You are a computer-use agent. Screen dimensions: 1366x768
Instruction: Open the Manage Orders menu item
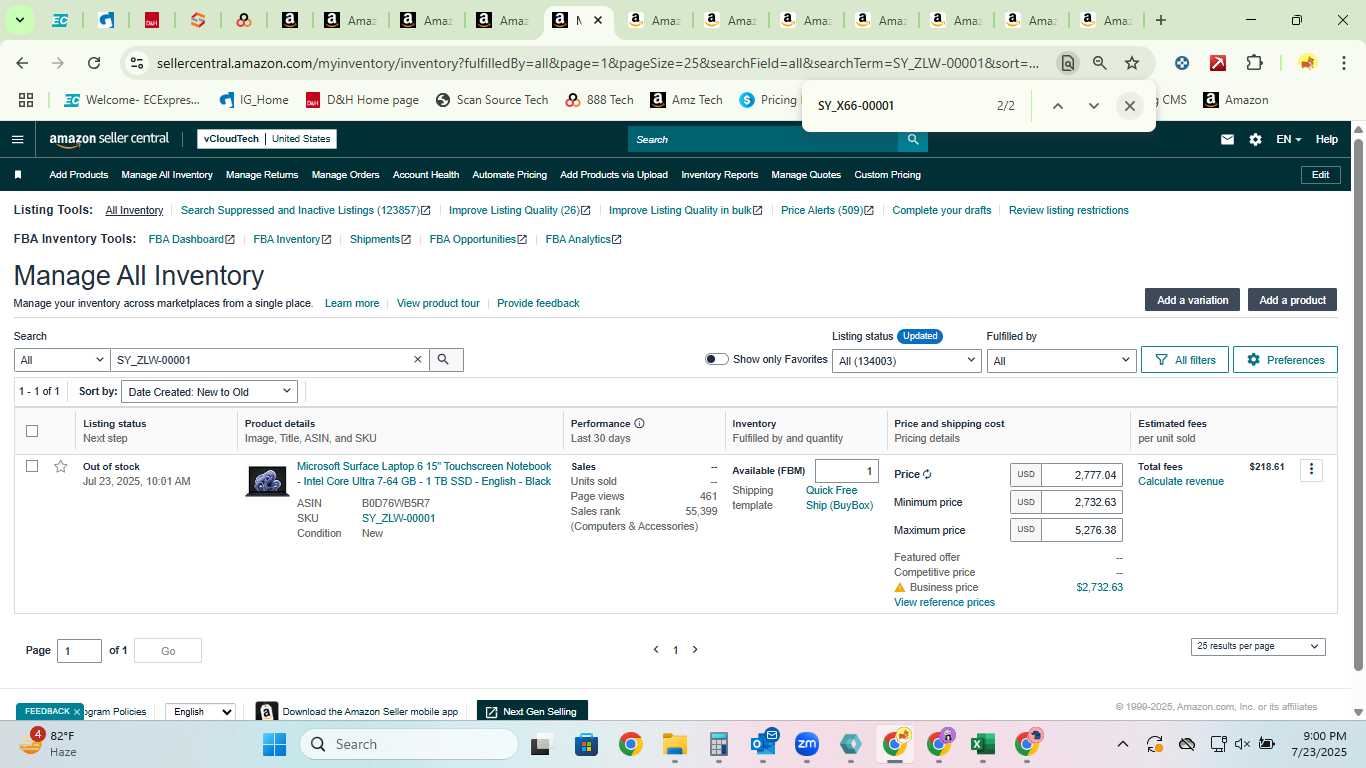pyautogui.click(x=345, y=175)
